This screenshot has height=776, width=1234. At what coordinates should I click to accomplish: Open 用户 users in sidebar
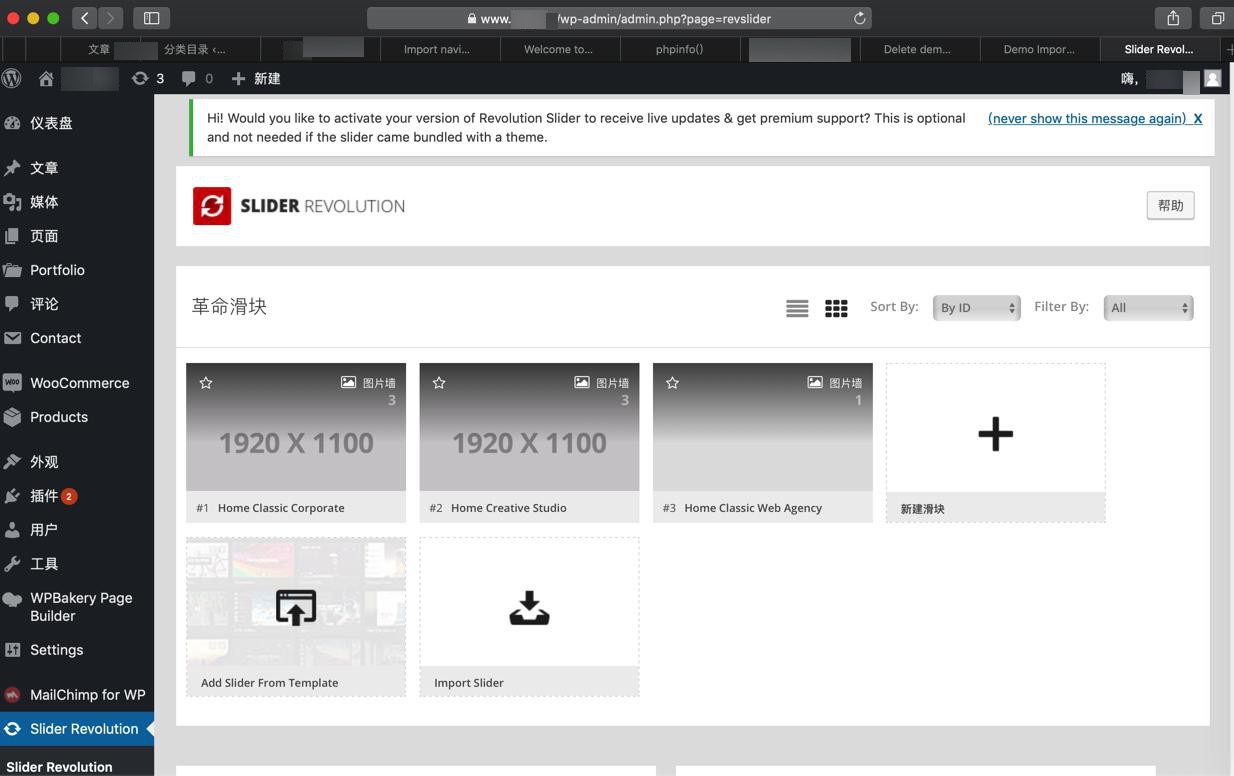77,530
